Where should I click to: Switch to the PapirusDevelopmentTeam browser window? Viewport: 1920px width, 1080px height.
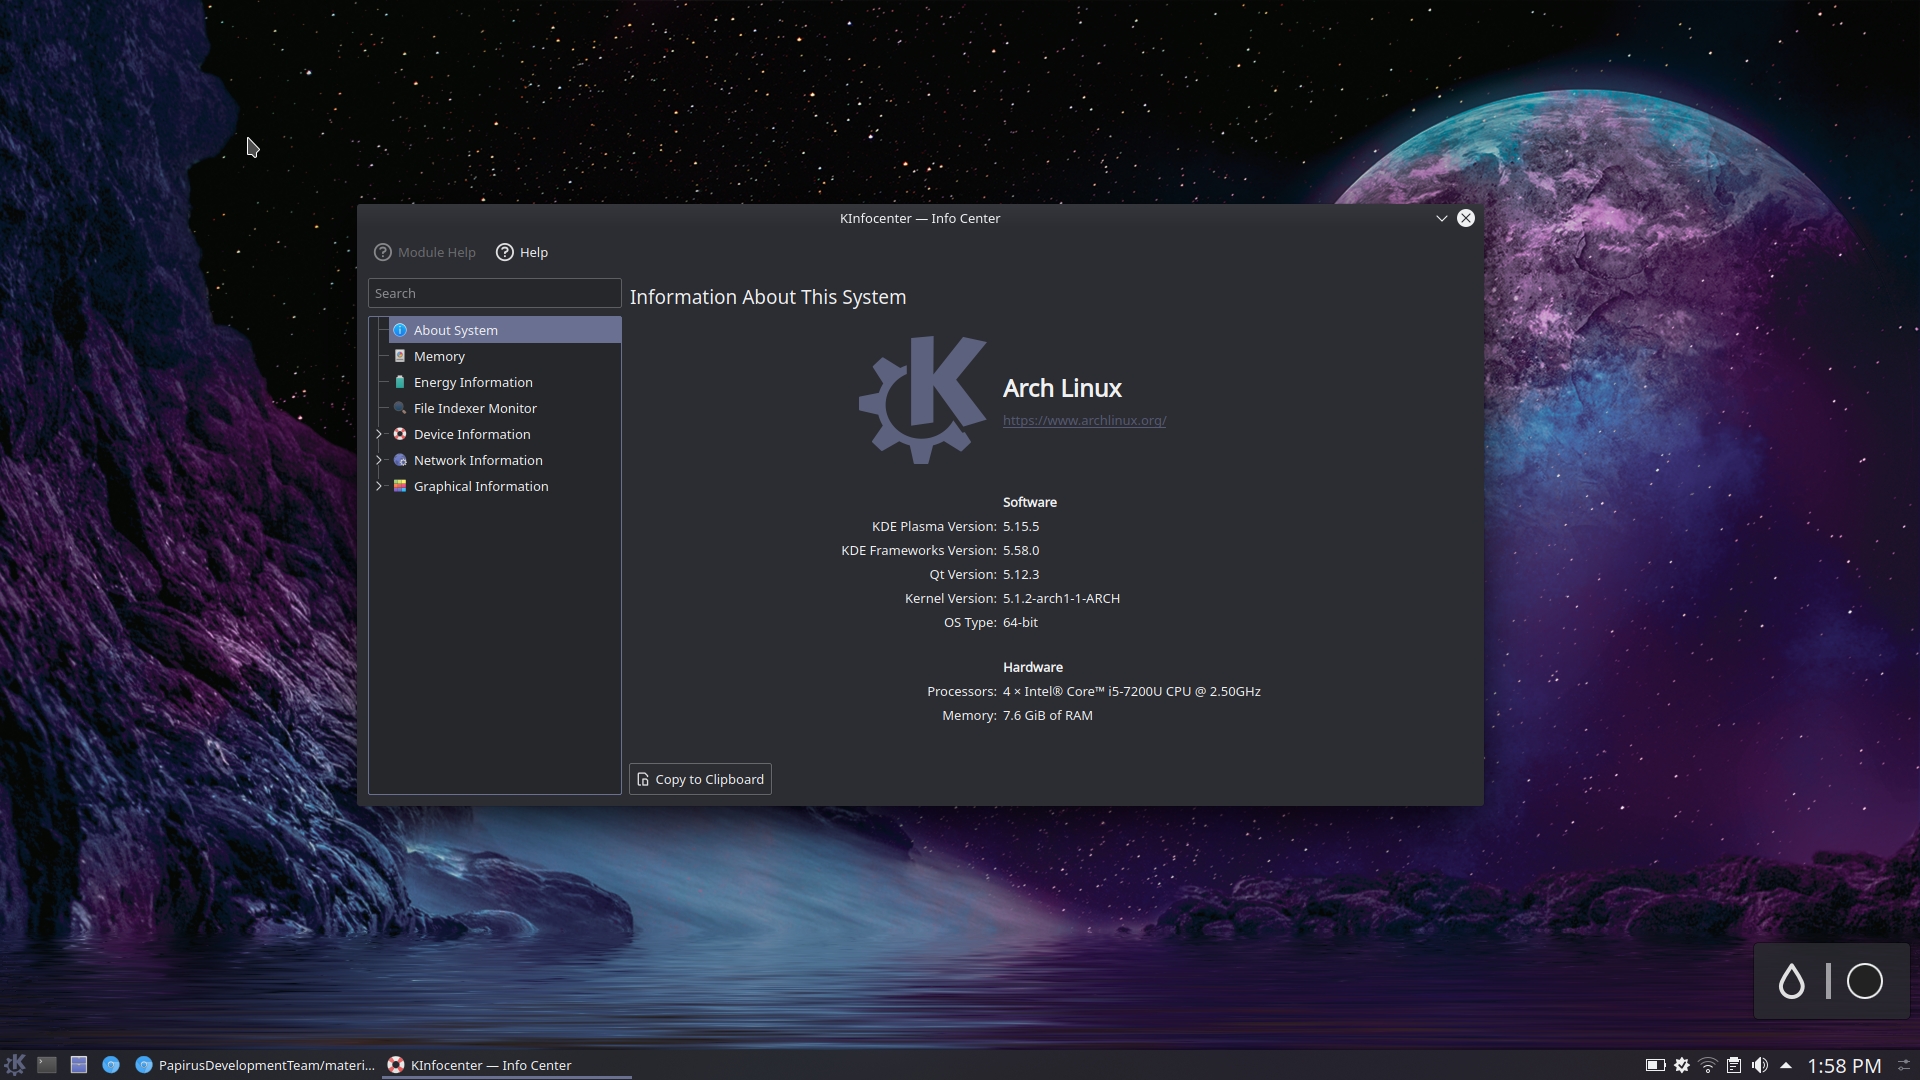(x=255, y=1065)
